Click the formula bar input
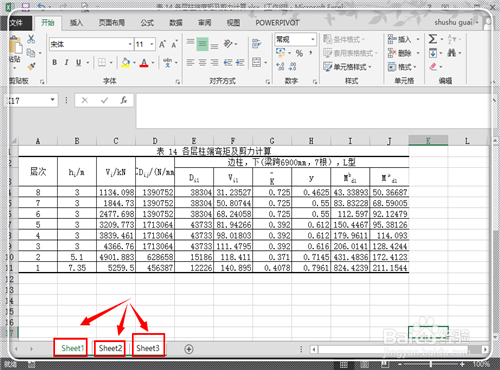500x370 pixels. 313,111
